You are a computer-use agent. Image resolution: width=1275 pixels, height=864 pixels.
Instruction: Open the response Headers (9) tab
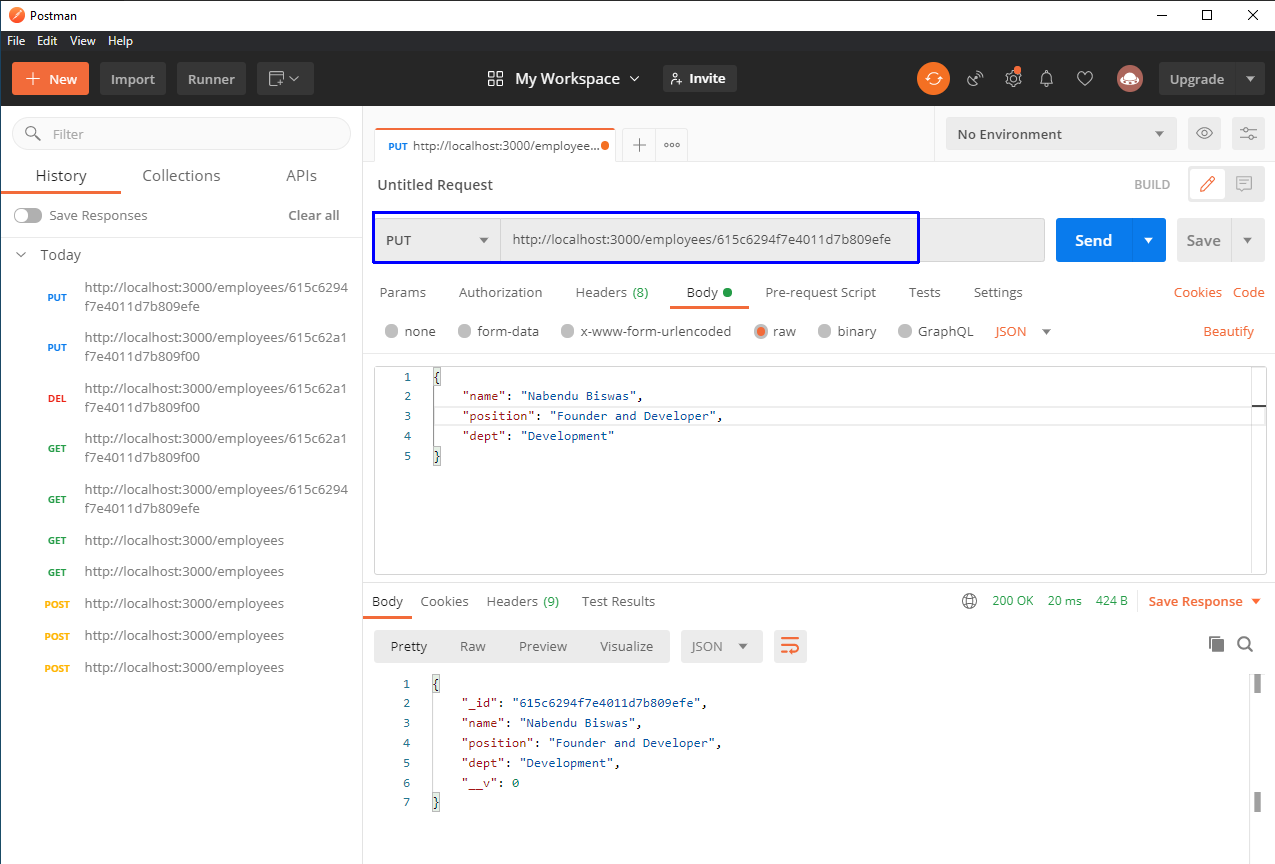[x=522, y=601]
